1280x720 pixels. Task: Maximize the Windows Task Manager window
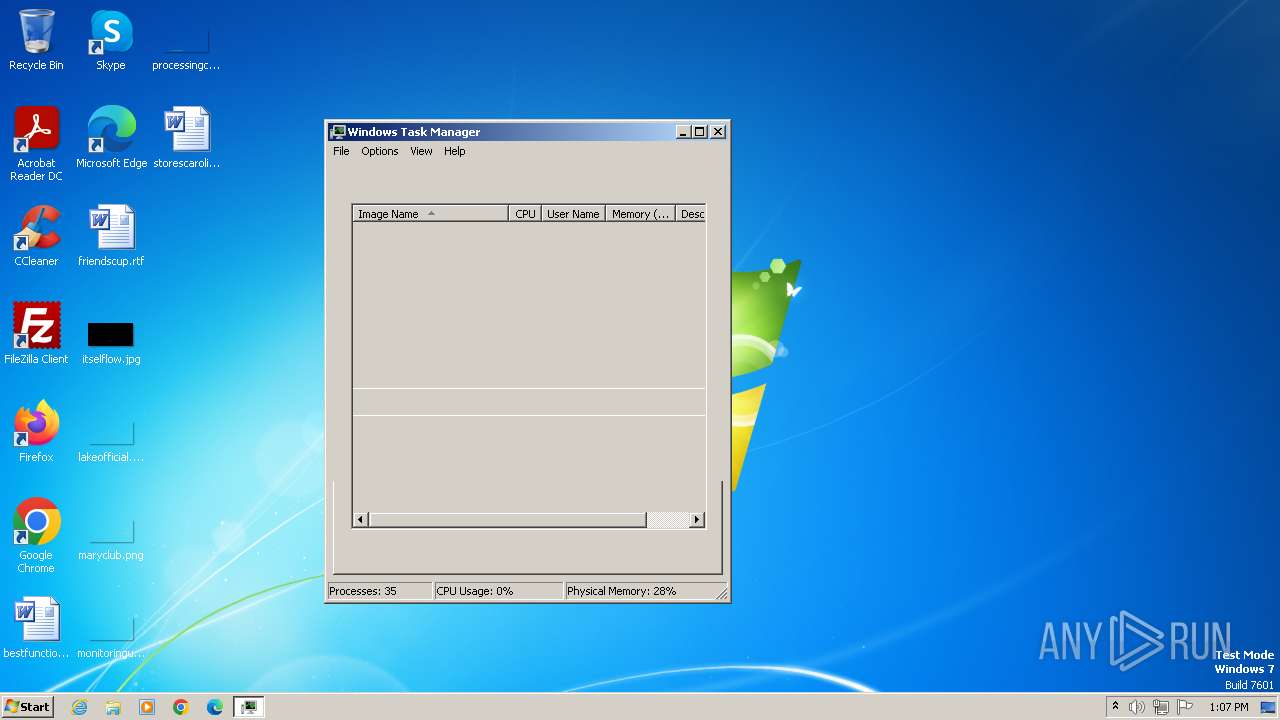click(700, 132)
